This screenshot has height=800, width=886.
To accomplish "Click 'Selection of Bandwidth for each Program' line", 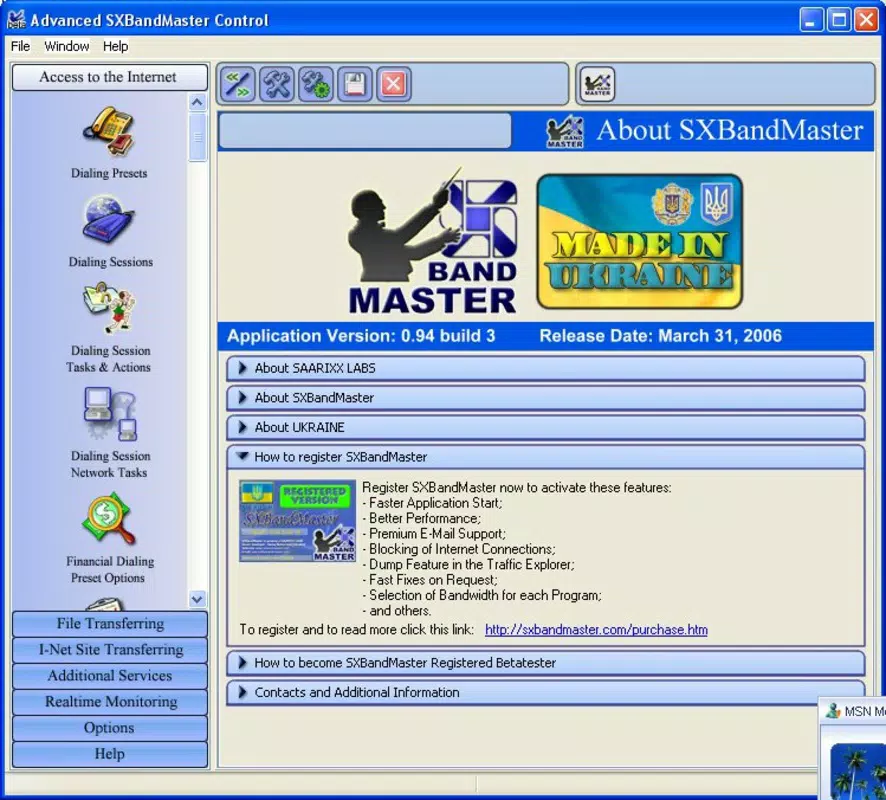I will coord(482,595).
